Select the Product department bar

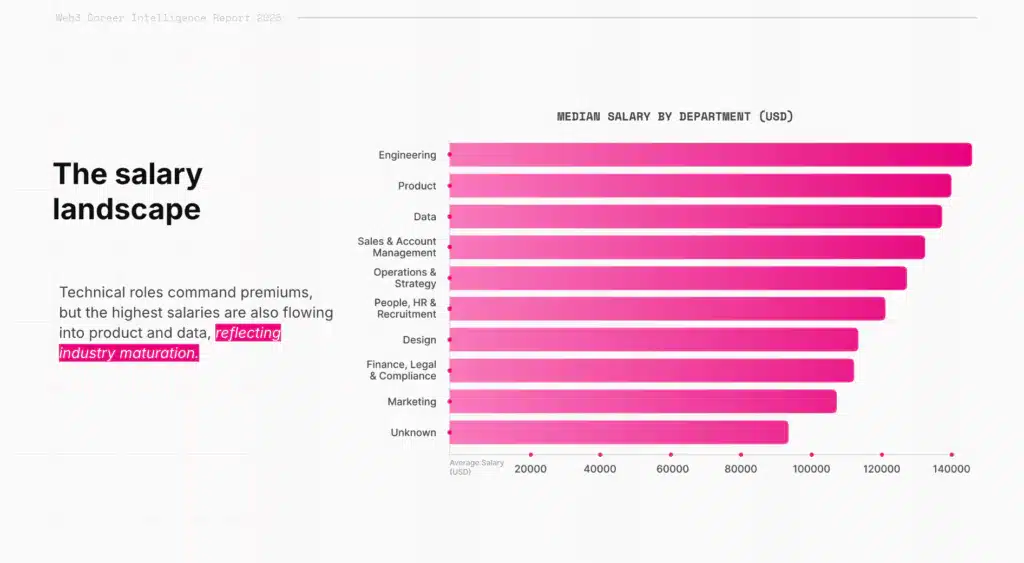(700, 186)
